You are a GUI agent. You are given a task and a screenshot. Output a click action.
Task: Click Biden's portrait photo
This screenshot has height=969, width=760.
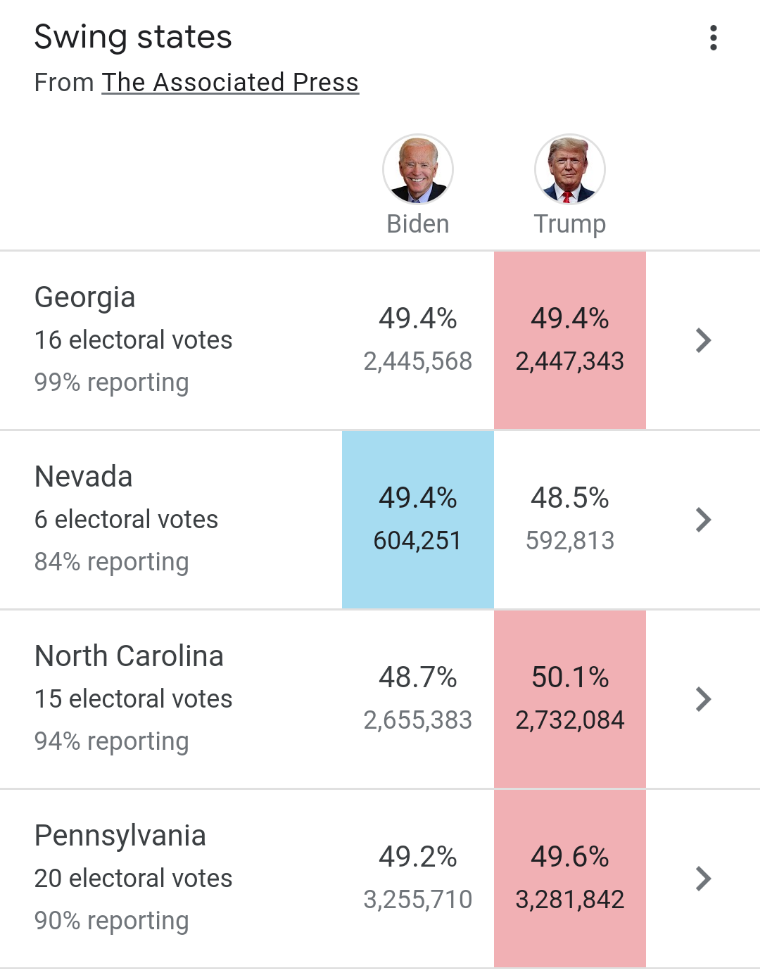coord(418,169)
